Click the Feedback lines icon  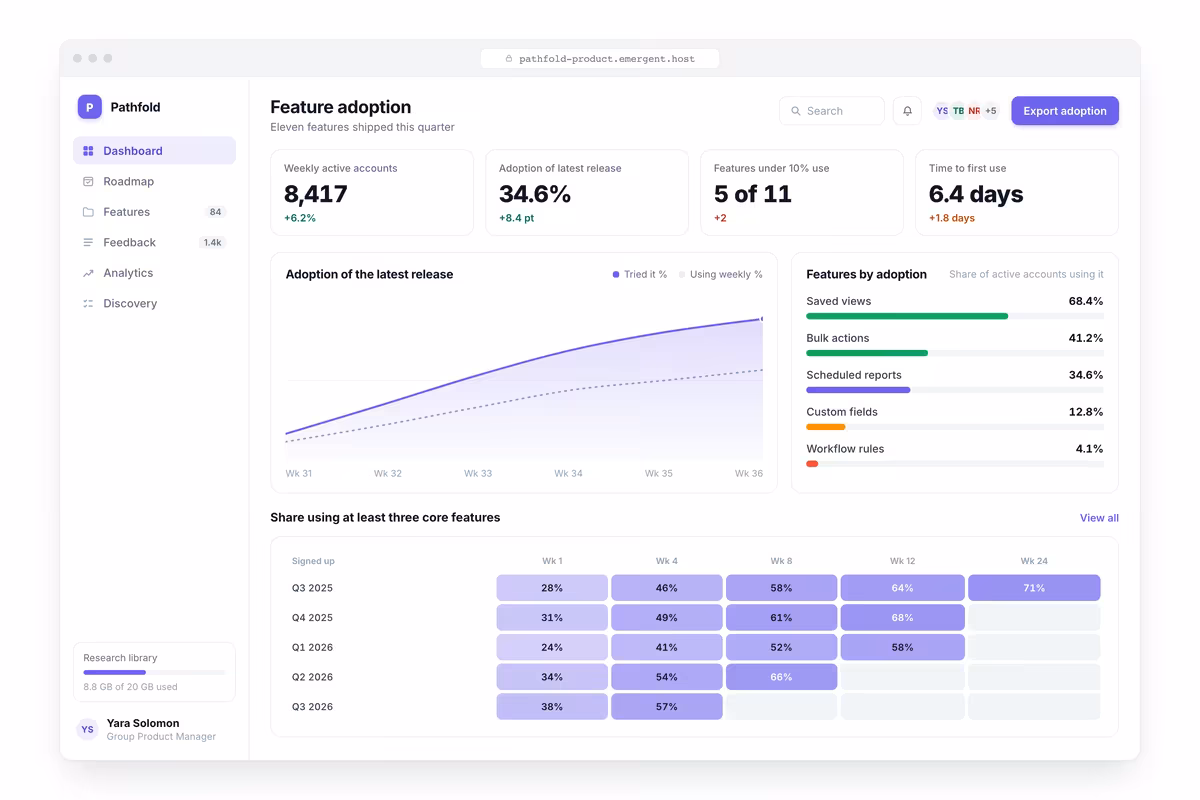point(88,242)
